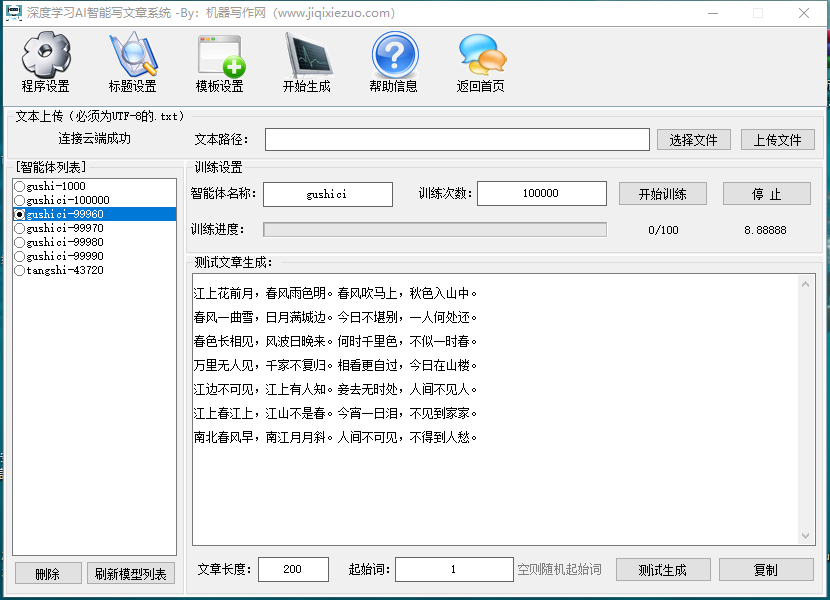This screenshot has height=600, width=830.
Task: Start training with 开始训练 button
Action: click(662, 194)
